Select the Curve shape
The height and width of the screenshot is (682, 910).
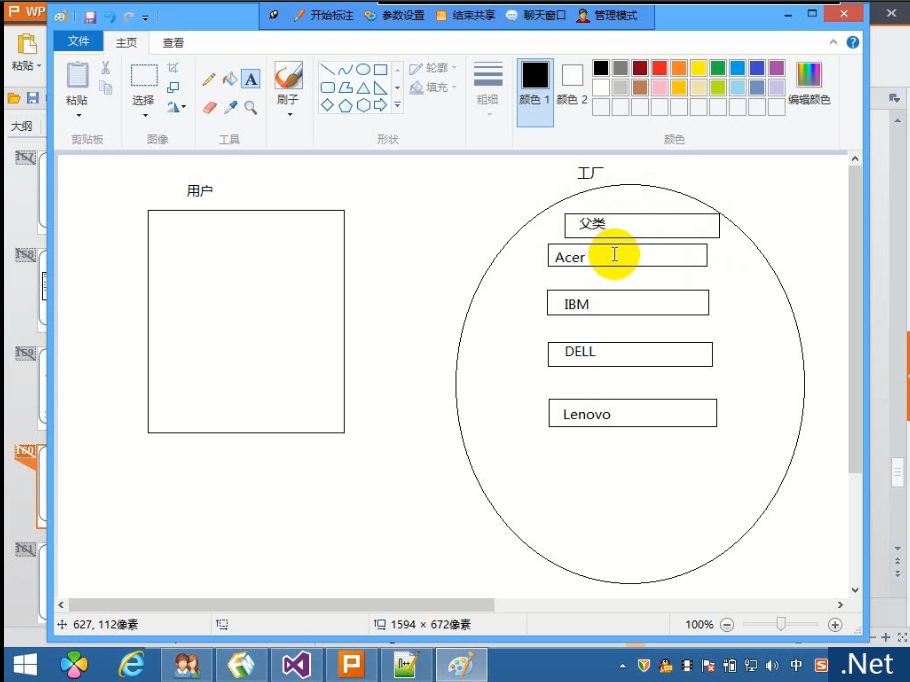(345, 70)
